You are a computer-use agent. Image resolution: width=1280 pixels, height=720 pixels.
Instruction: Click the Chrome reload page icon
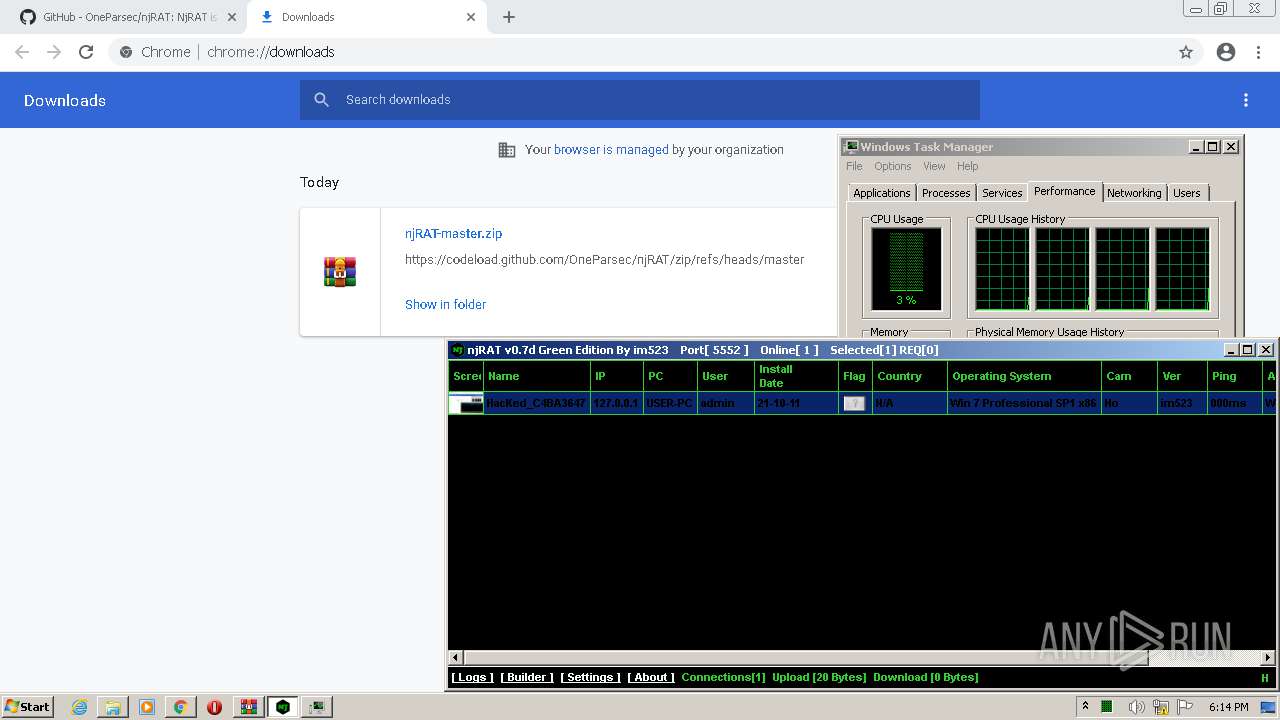[86, 52]
